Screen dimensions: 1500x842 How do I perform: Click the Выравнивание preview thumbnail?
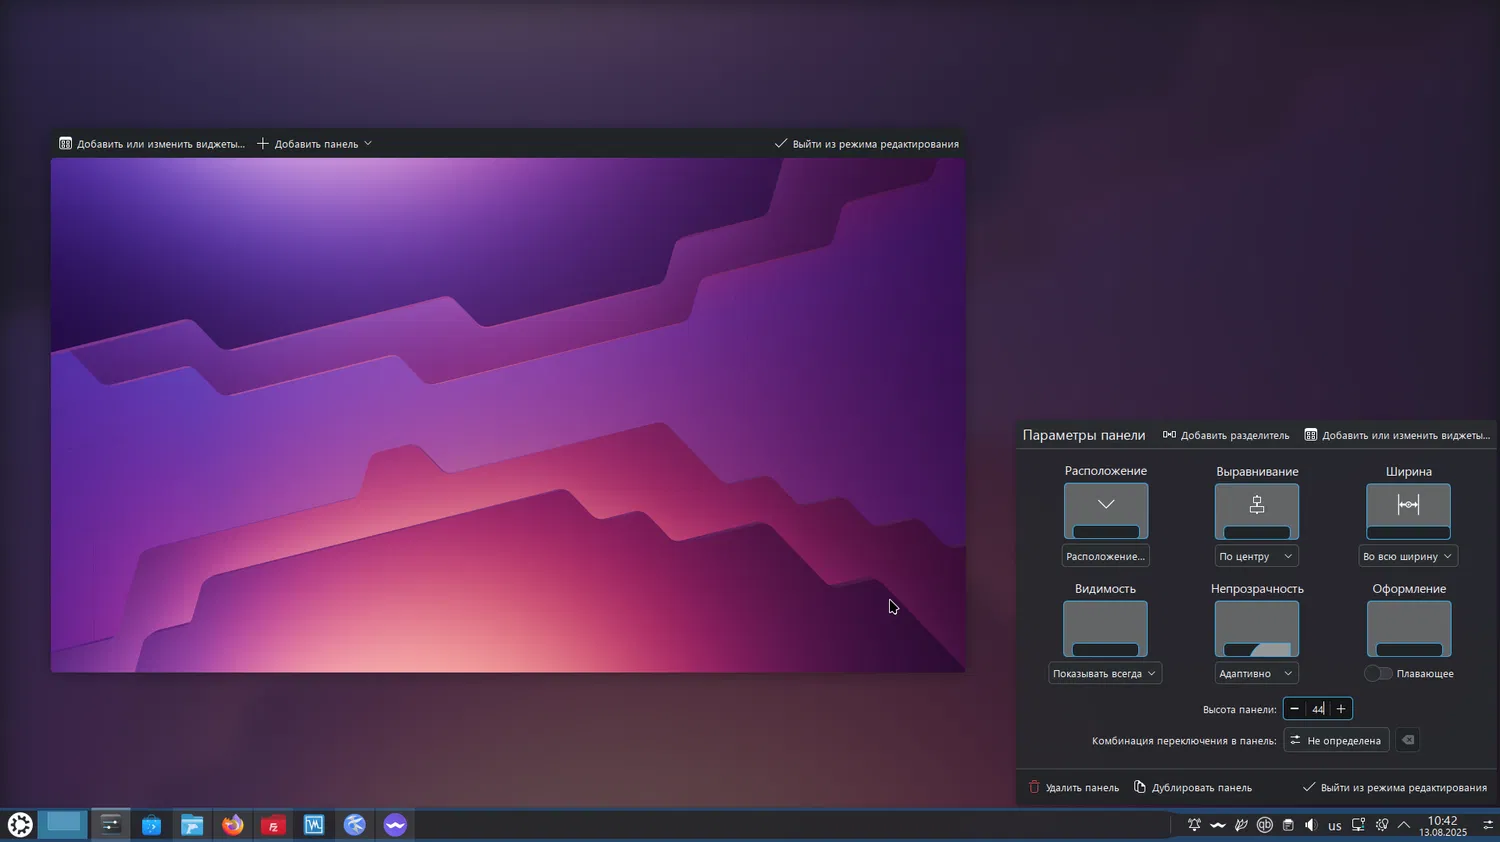1257,511
